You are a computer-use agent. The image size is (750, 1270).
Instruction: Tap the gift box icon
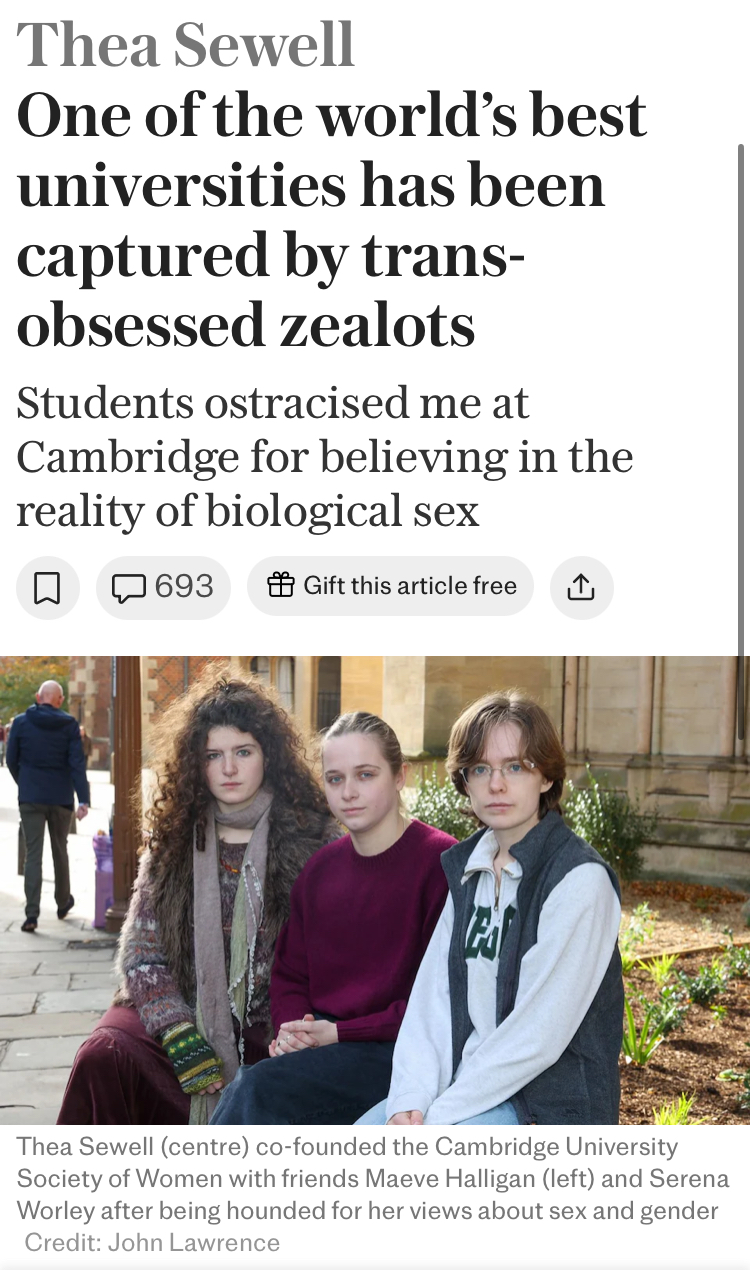[x=281, y=585]
